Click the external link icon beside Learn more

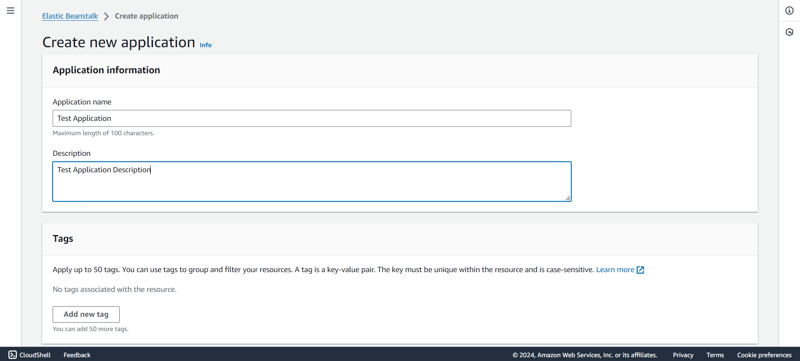[x=640, y=270]
